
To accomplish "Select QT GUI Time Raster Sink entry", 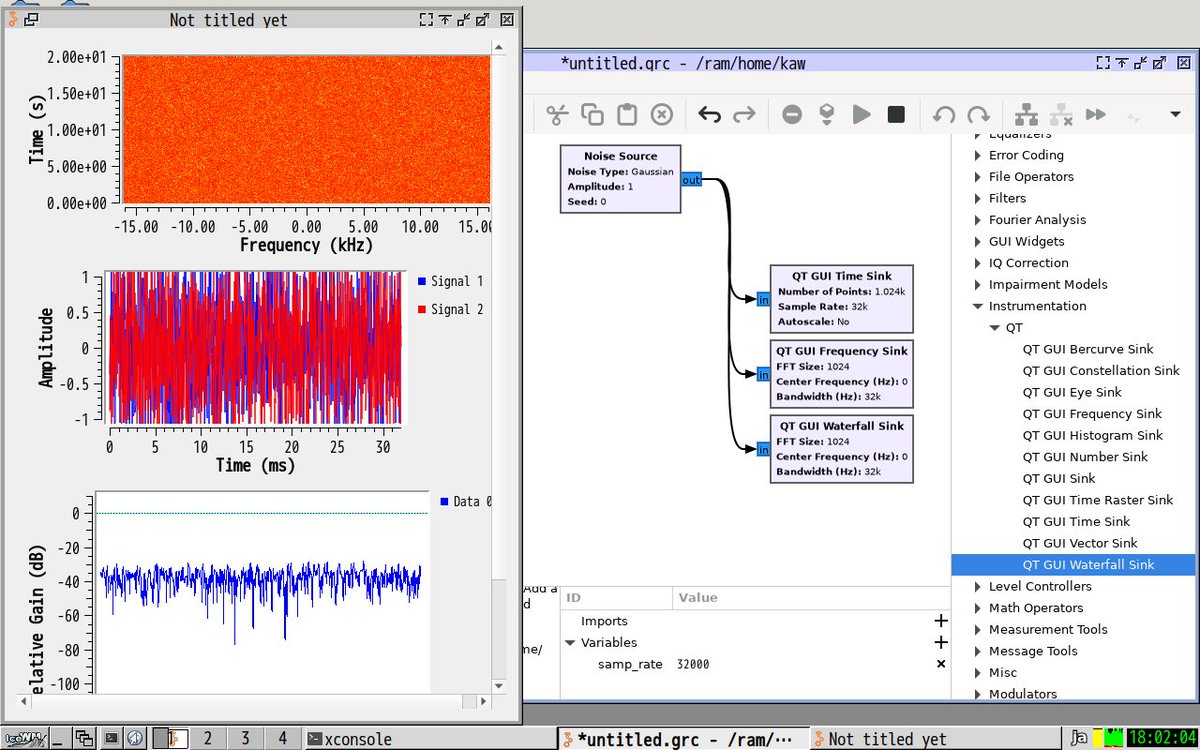I will point(1097,500).
